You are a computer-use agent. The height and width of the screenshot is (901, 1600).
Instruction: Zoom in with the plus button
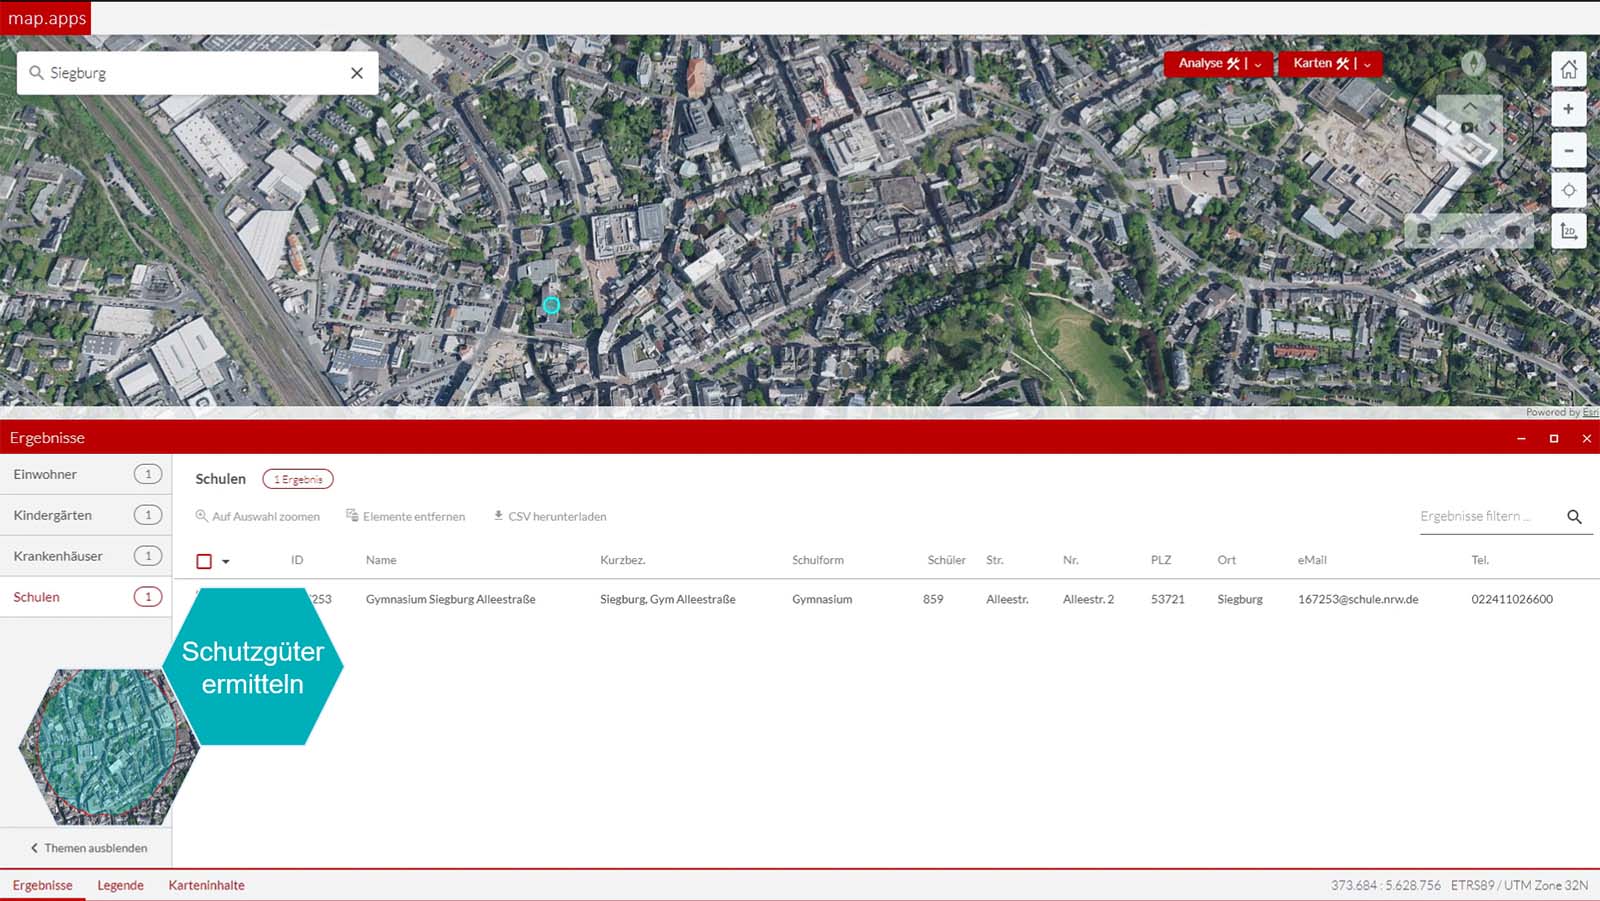click(1568, 109)
